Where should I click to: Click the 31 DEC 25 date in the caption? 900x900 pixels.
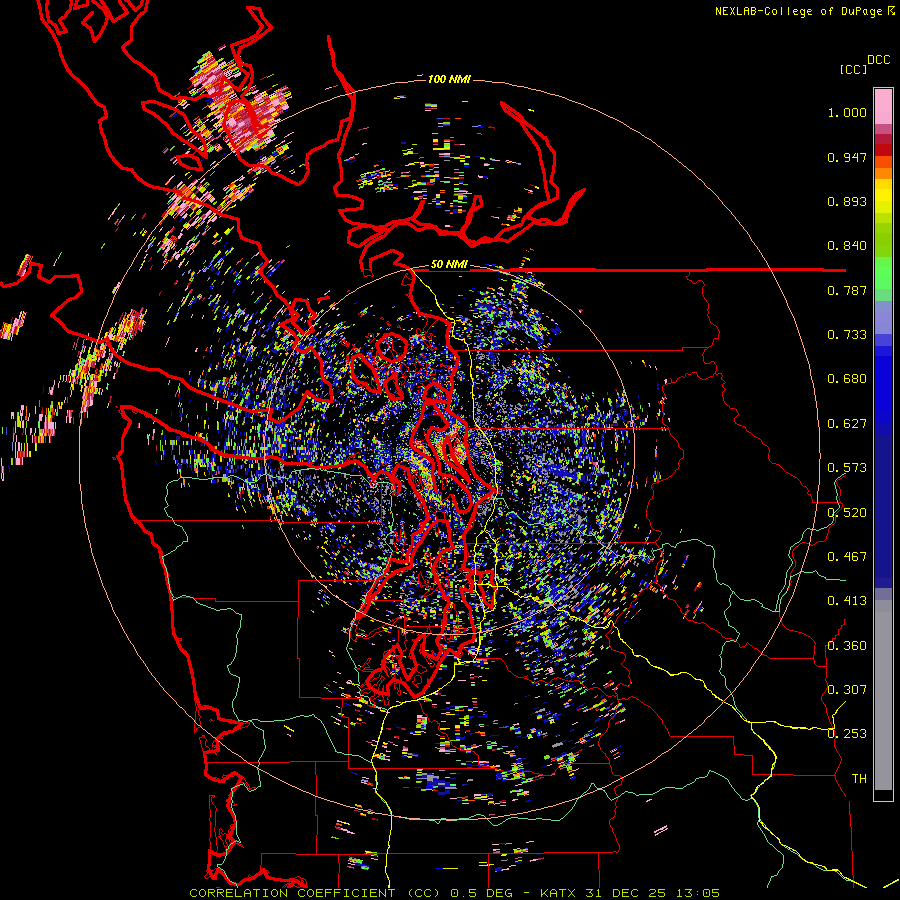[x=626, y=893]
